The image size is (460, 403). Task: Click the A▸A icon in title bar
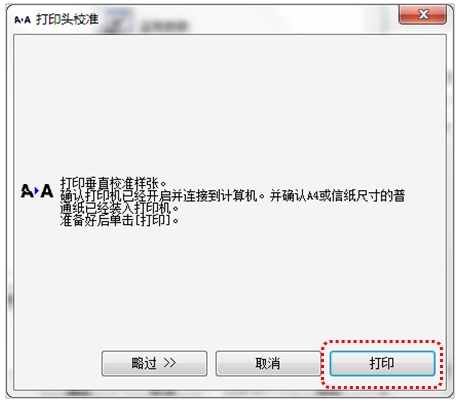pos(22,20)
